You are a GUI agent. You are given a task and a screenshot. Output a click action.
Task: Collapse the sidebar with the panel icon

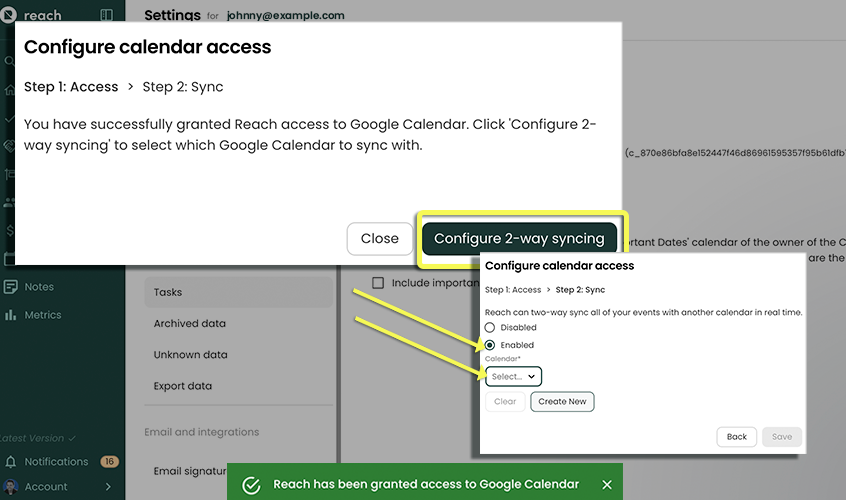(x=108, y=16)
